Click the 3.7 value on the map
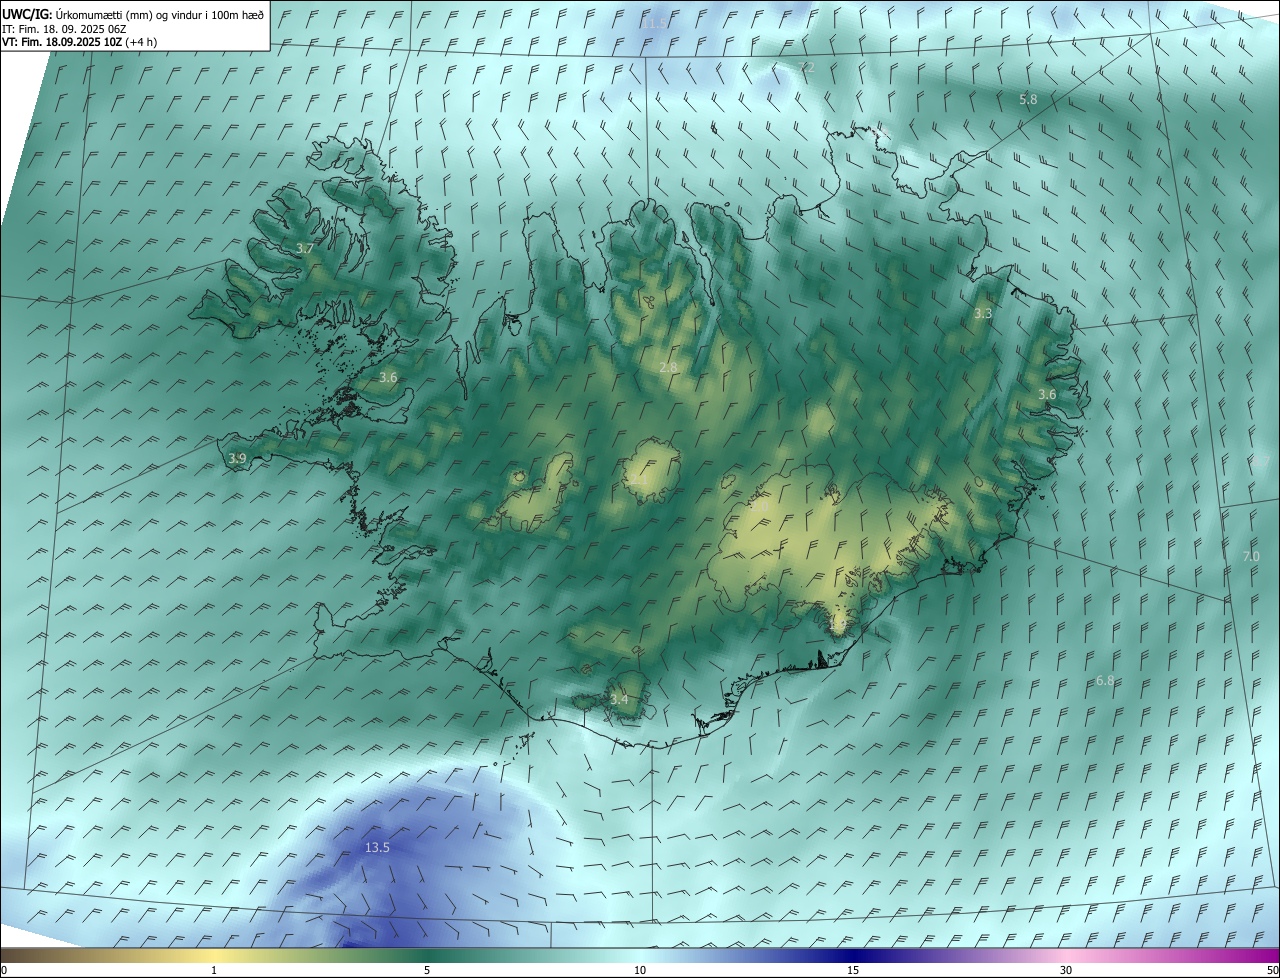The image size is (1280, 978). [x=306, y=249]
